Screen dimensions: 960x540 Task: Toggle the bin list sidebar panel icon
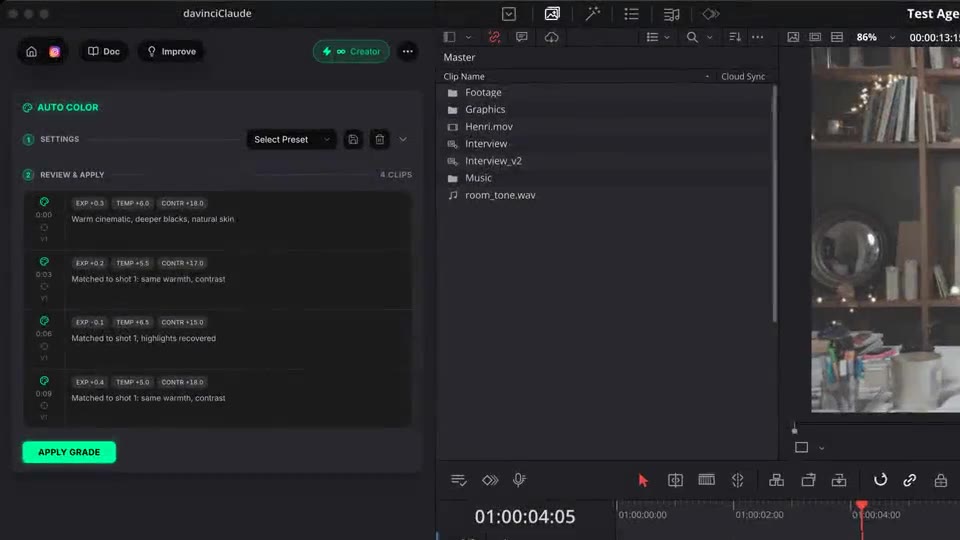(x=449, y=37)
